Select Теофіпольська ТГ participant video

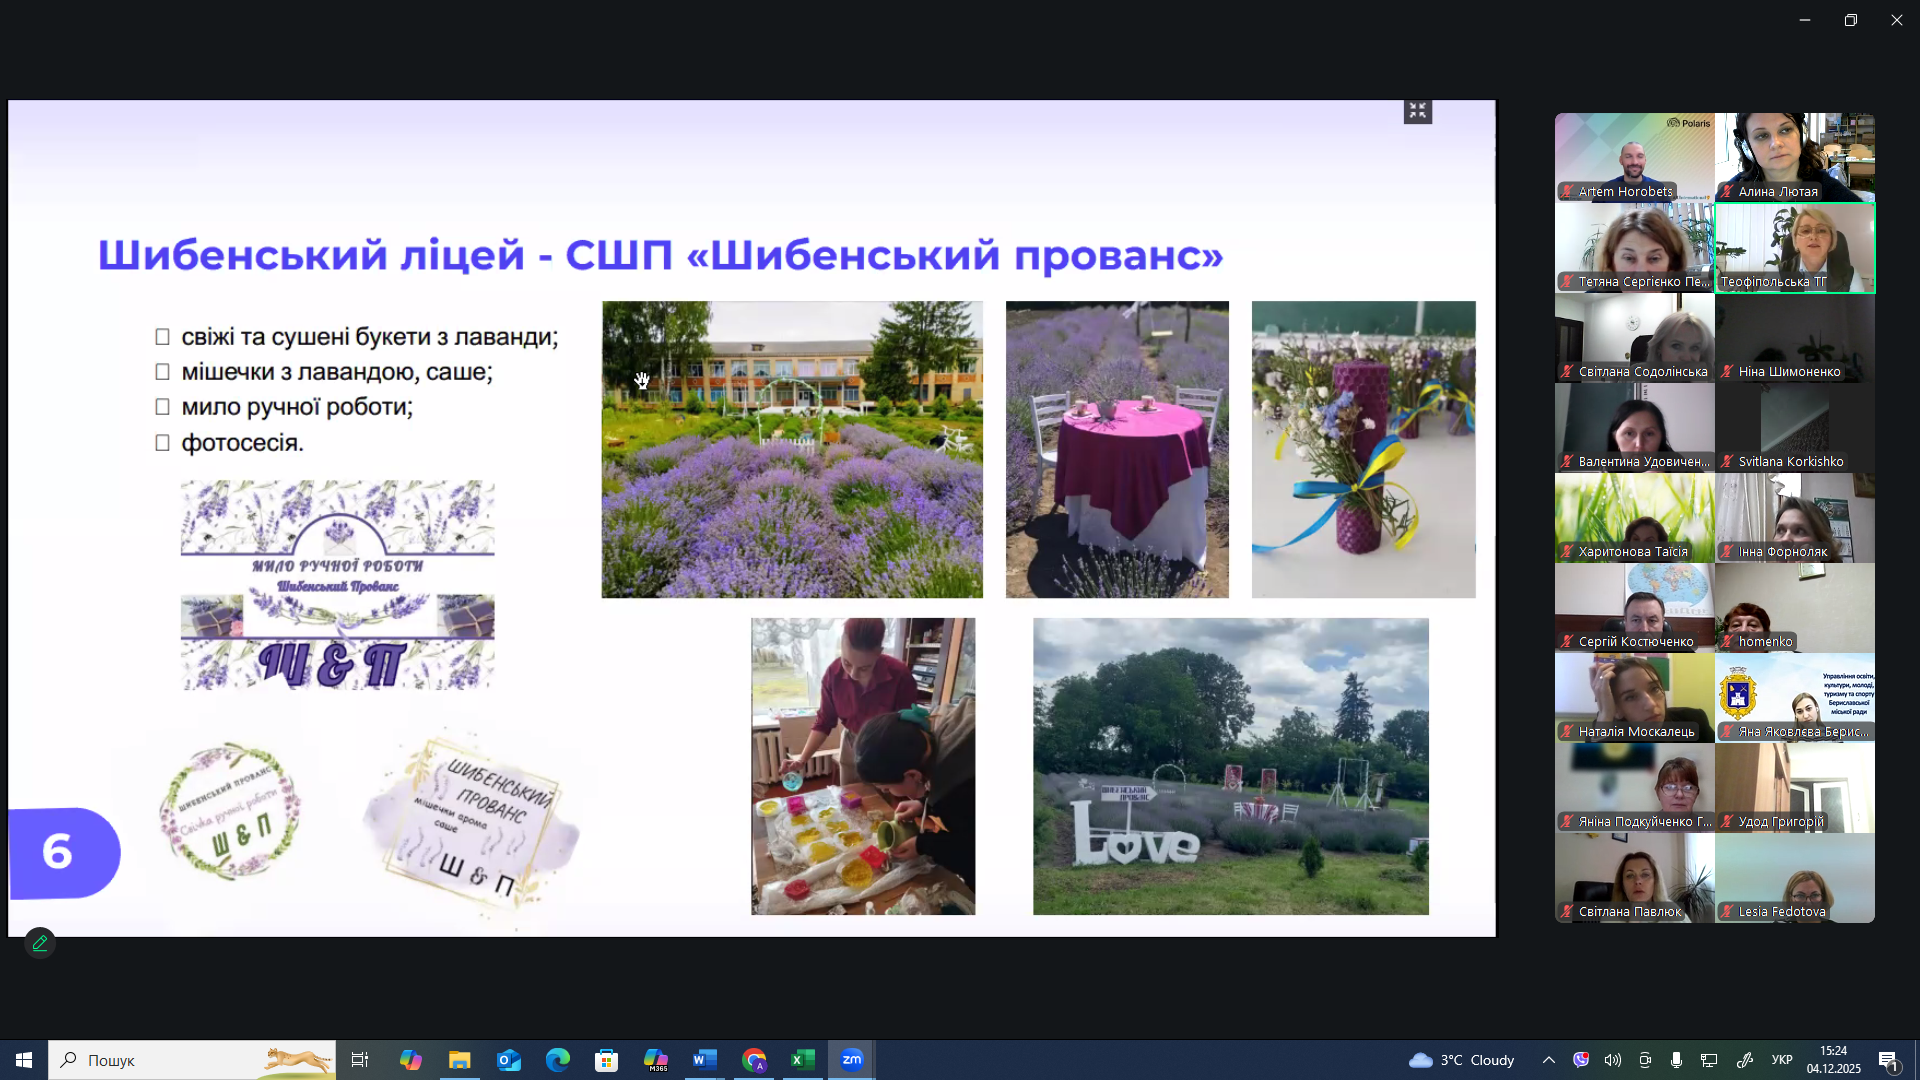[1795, 247]
